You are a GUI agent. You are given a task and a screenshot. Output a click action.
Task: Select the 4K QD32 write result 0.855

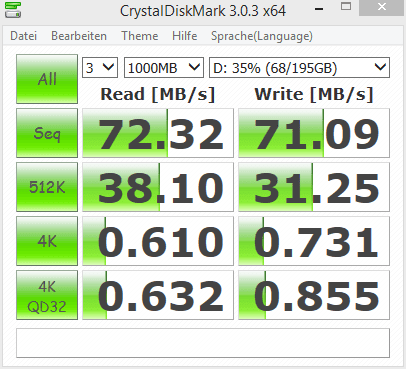point(314,295)
